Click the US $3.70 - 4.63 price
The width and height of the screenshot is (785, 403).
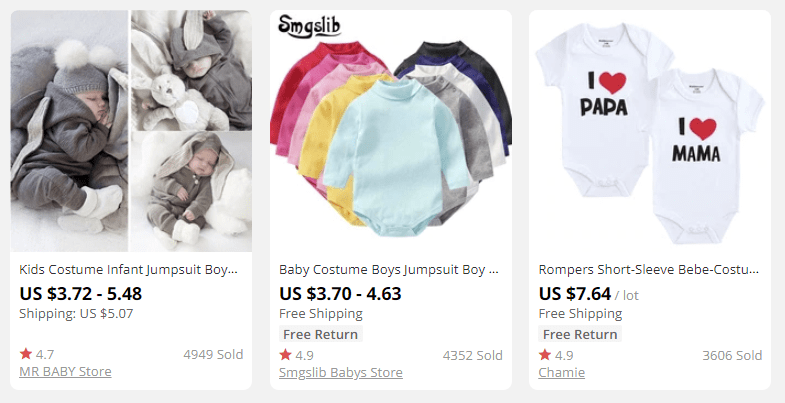[340, 294]
